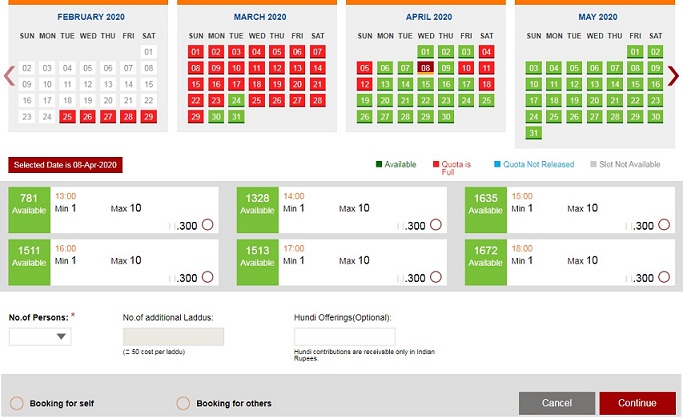The width and height of the screenshot is (683, 419).
Task: Click the Continue button
Action: coord(636,403)
